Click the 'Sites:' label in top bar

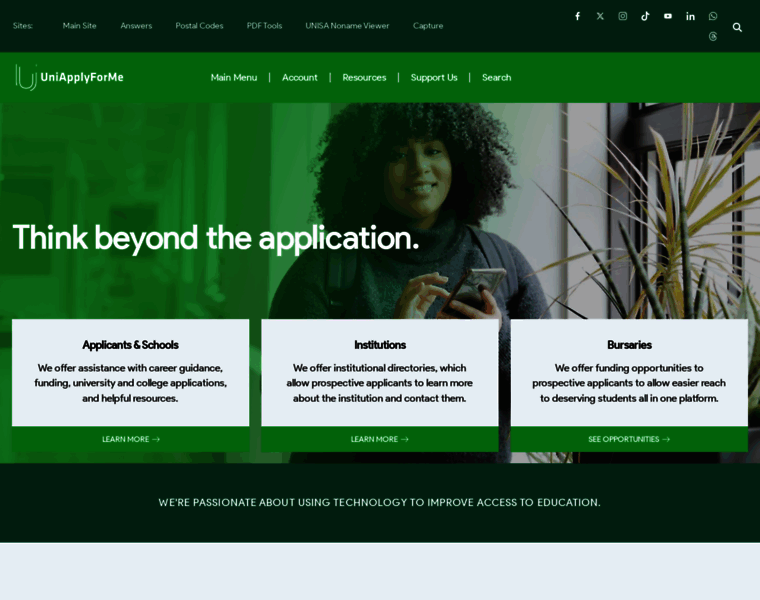tap(23, 26)
